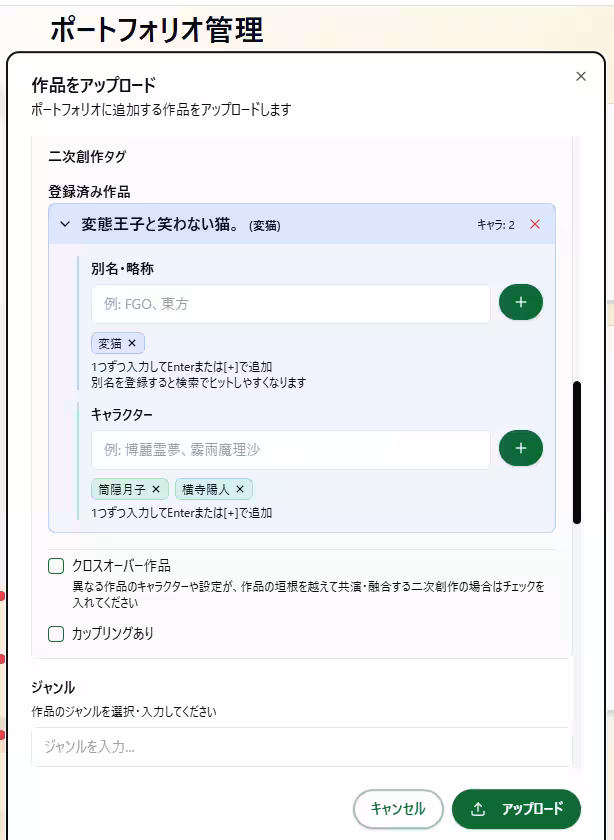Image resolution: width=614 pixels, height=840 pixels.
Task: Add an alias using the green plus button
Action: tap(520, 302)
